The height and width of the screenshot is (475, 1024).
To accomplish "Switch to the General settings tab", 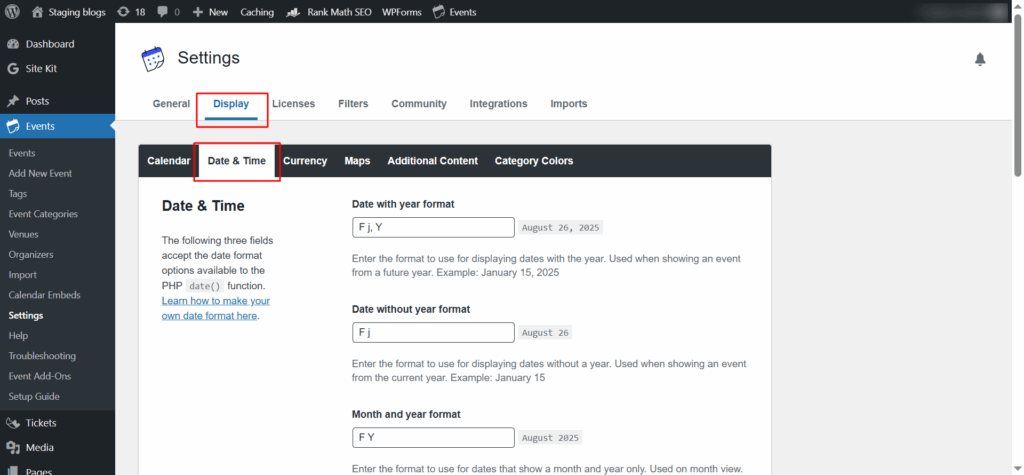I will pos(171,104).
